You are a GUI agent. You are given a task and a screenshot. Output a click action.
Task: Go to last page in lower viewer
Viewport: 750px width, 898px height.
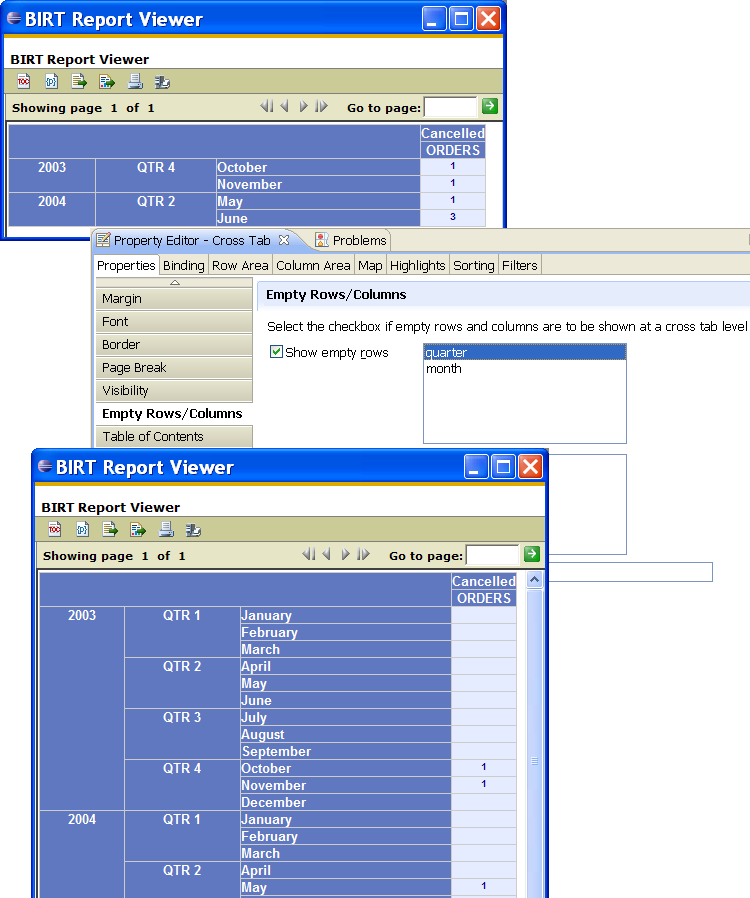tap(364, 554)
